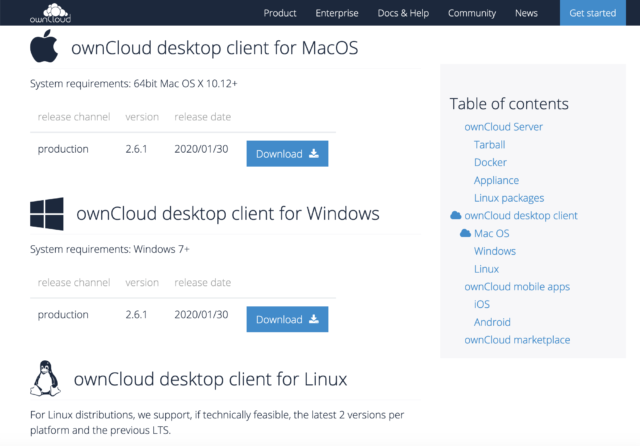Click date 2020/01/30 in MacOS table
Image resolution: width=640 pixels, height=446 pixels.
tap(201, 149)
